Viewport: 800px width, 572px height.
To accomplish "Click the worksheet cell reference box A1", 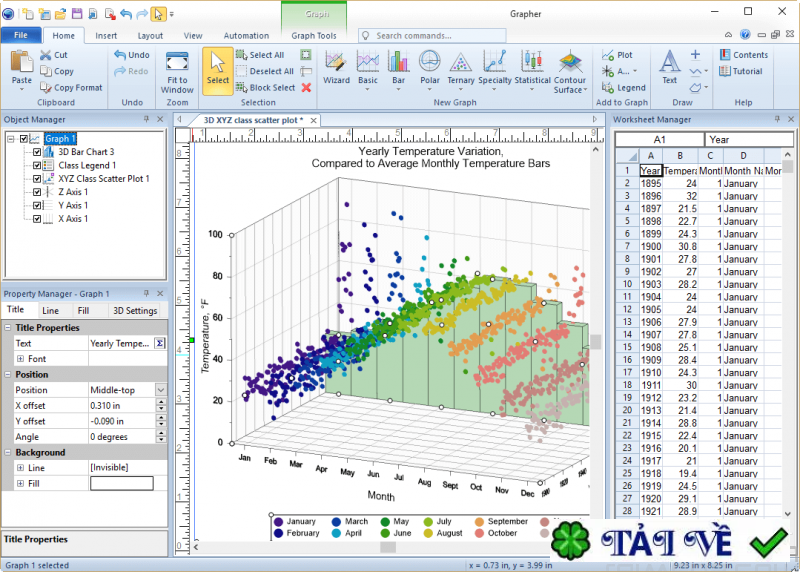I will click(659, 139).
